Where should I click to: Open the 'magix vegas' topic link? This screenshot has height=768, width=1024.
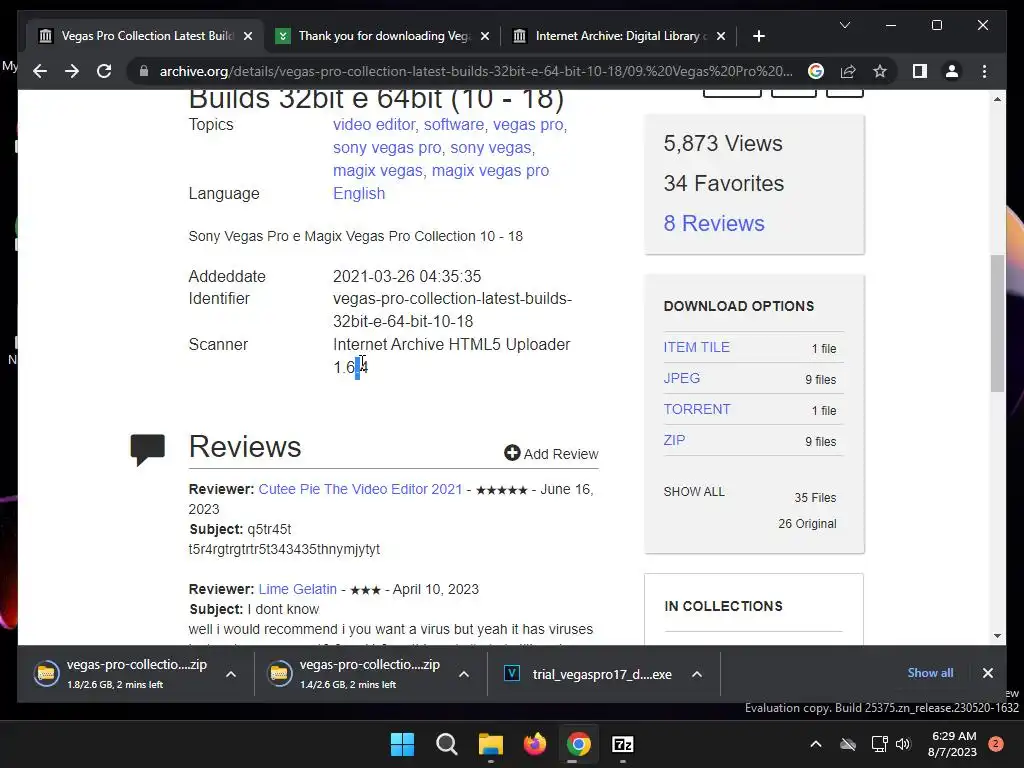(377, 170)
